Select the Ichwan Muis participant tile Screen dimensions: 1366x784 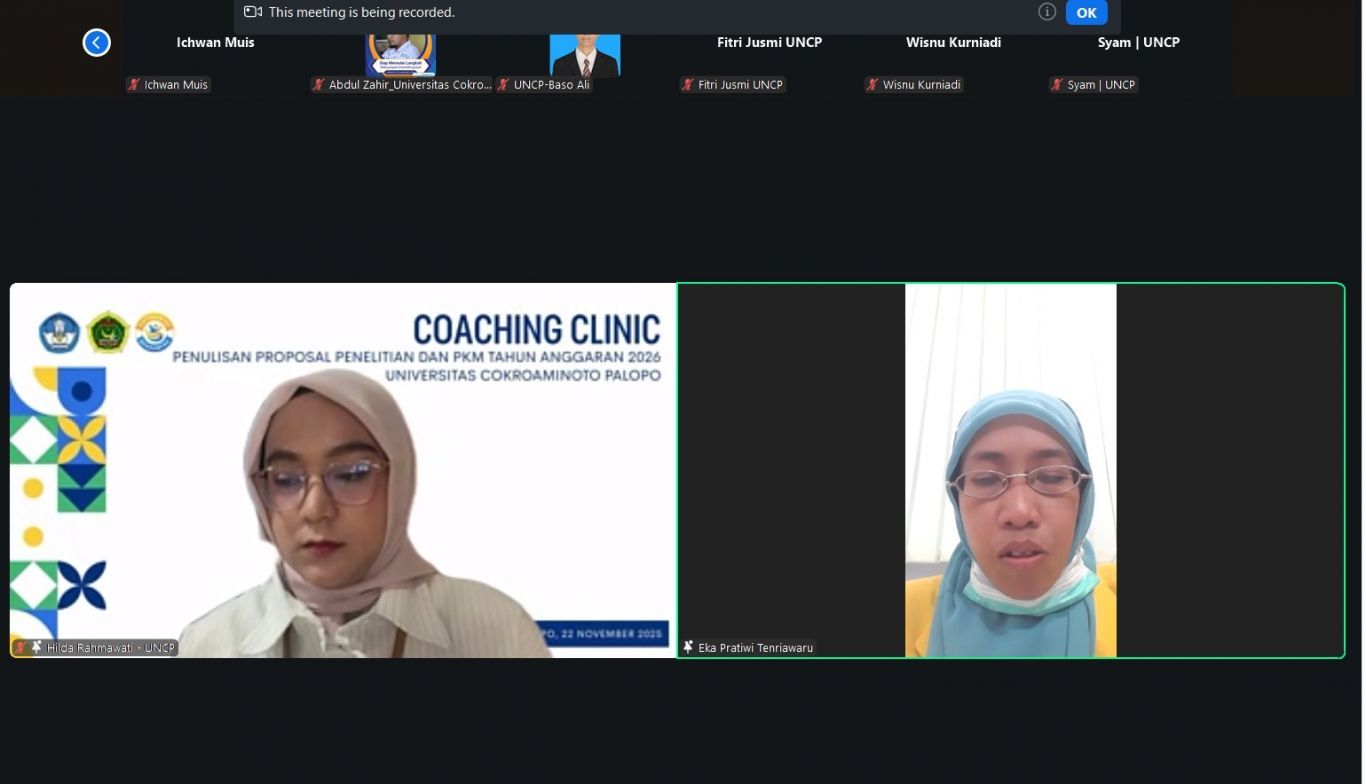point(215,50)
